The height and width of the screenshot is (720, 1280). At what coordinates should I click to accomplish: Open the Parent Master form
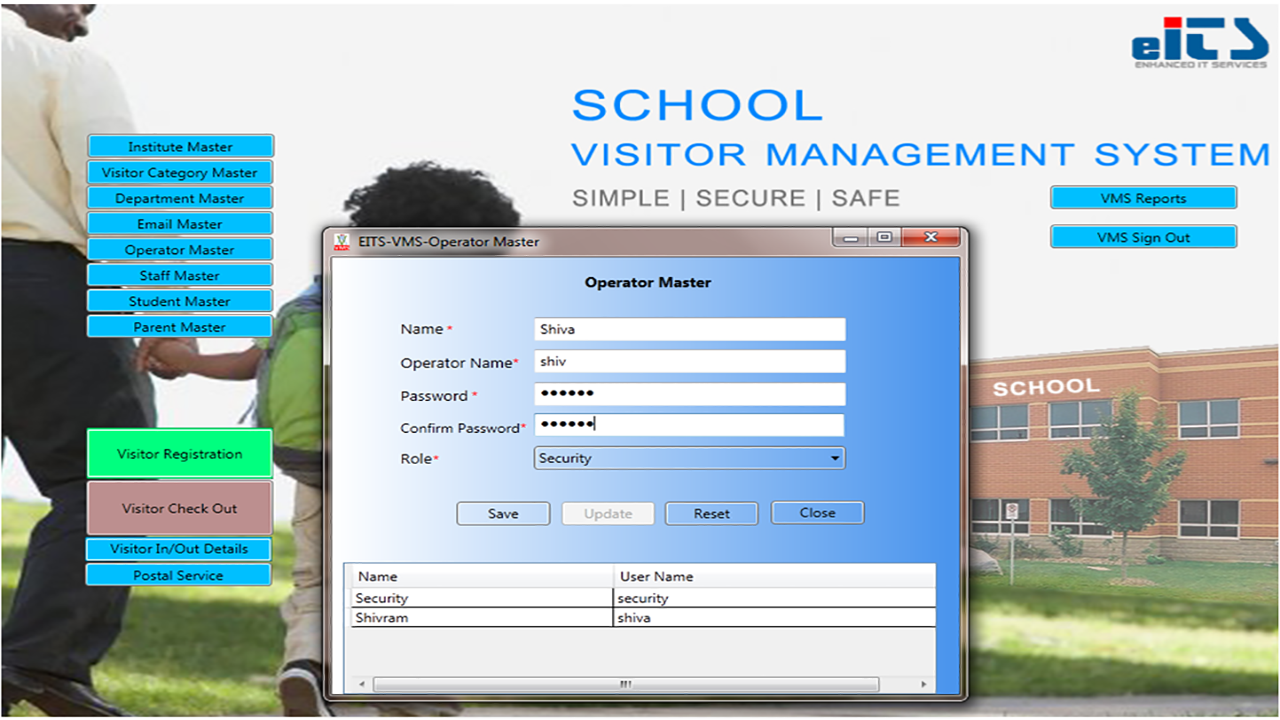click(180, 327)
